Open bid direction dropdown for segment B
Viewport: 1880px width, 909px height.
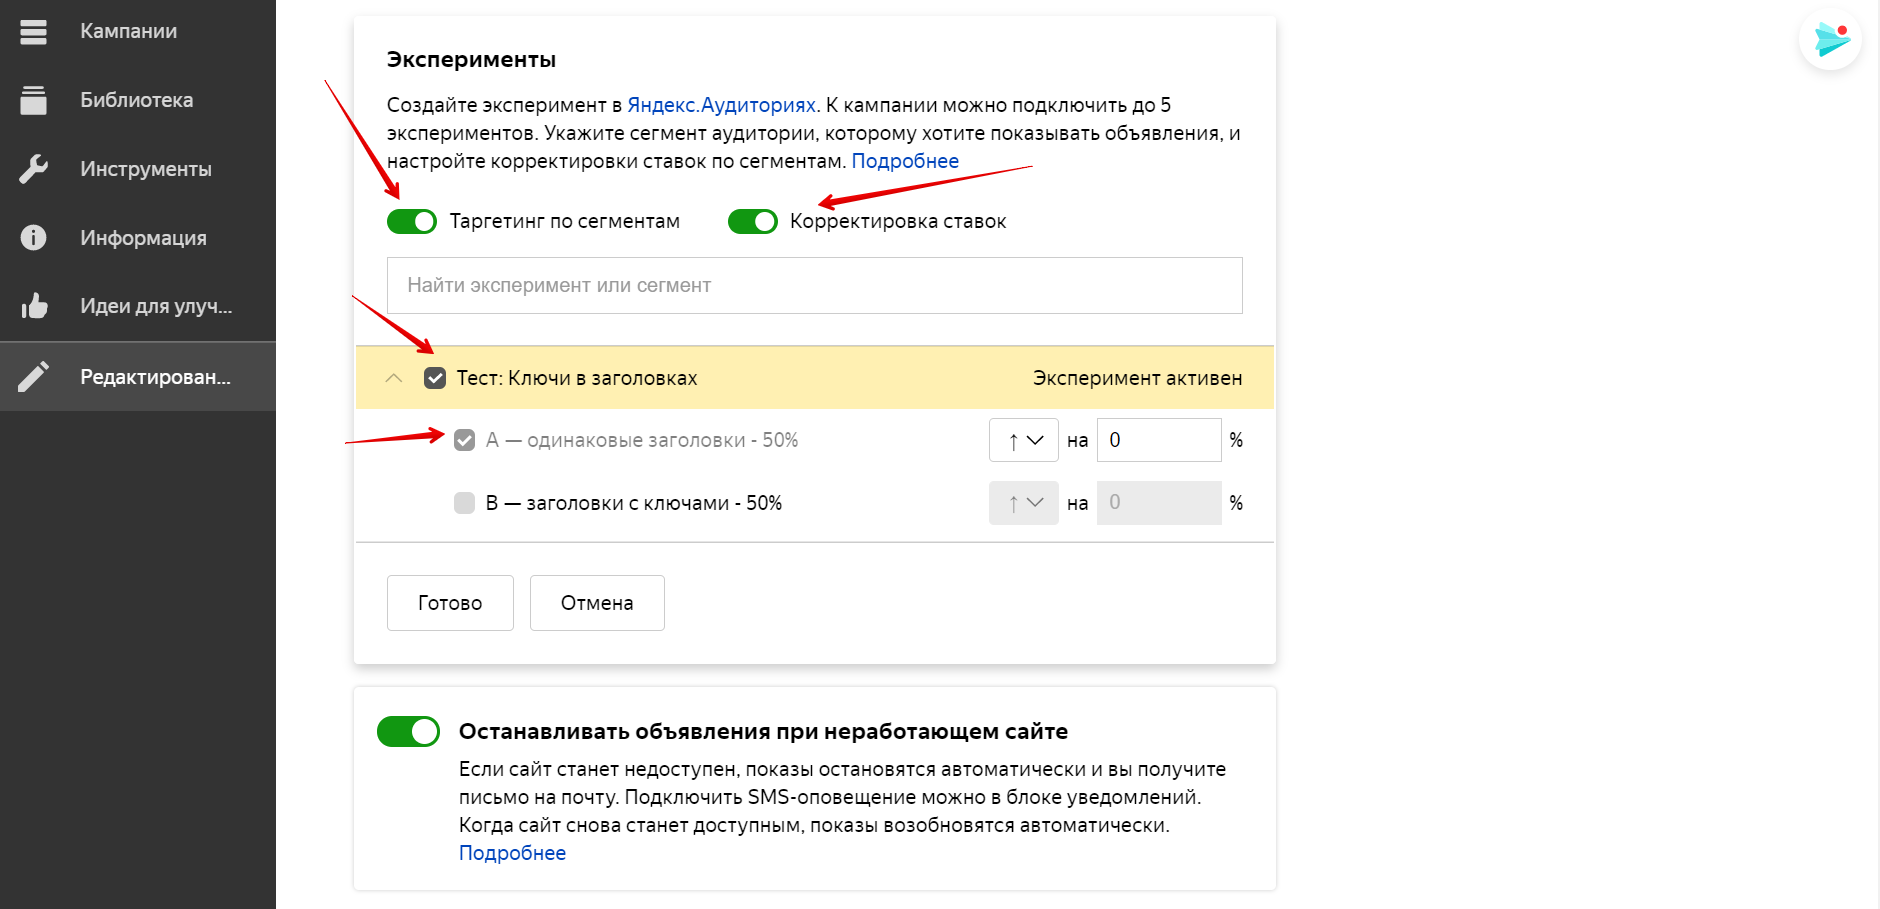coord(1024,503)
